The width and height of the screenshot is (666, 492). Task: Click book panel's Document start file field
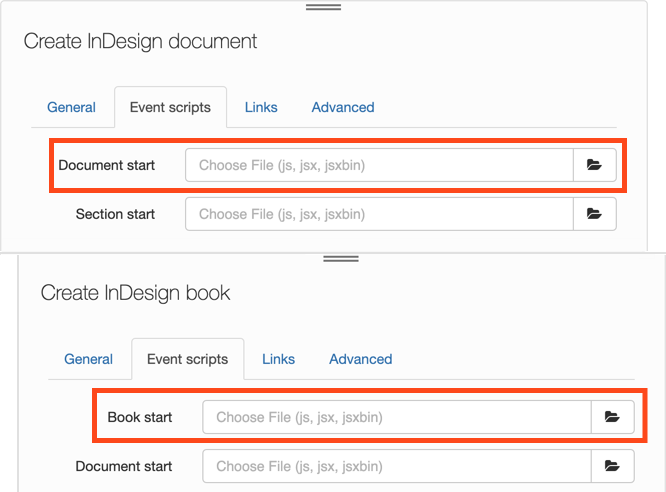pyautogui.click(x=397, y=466)
